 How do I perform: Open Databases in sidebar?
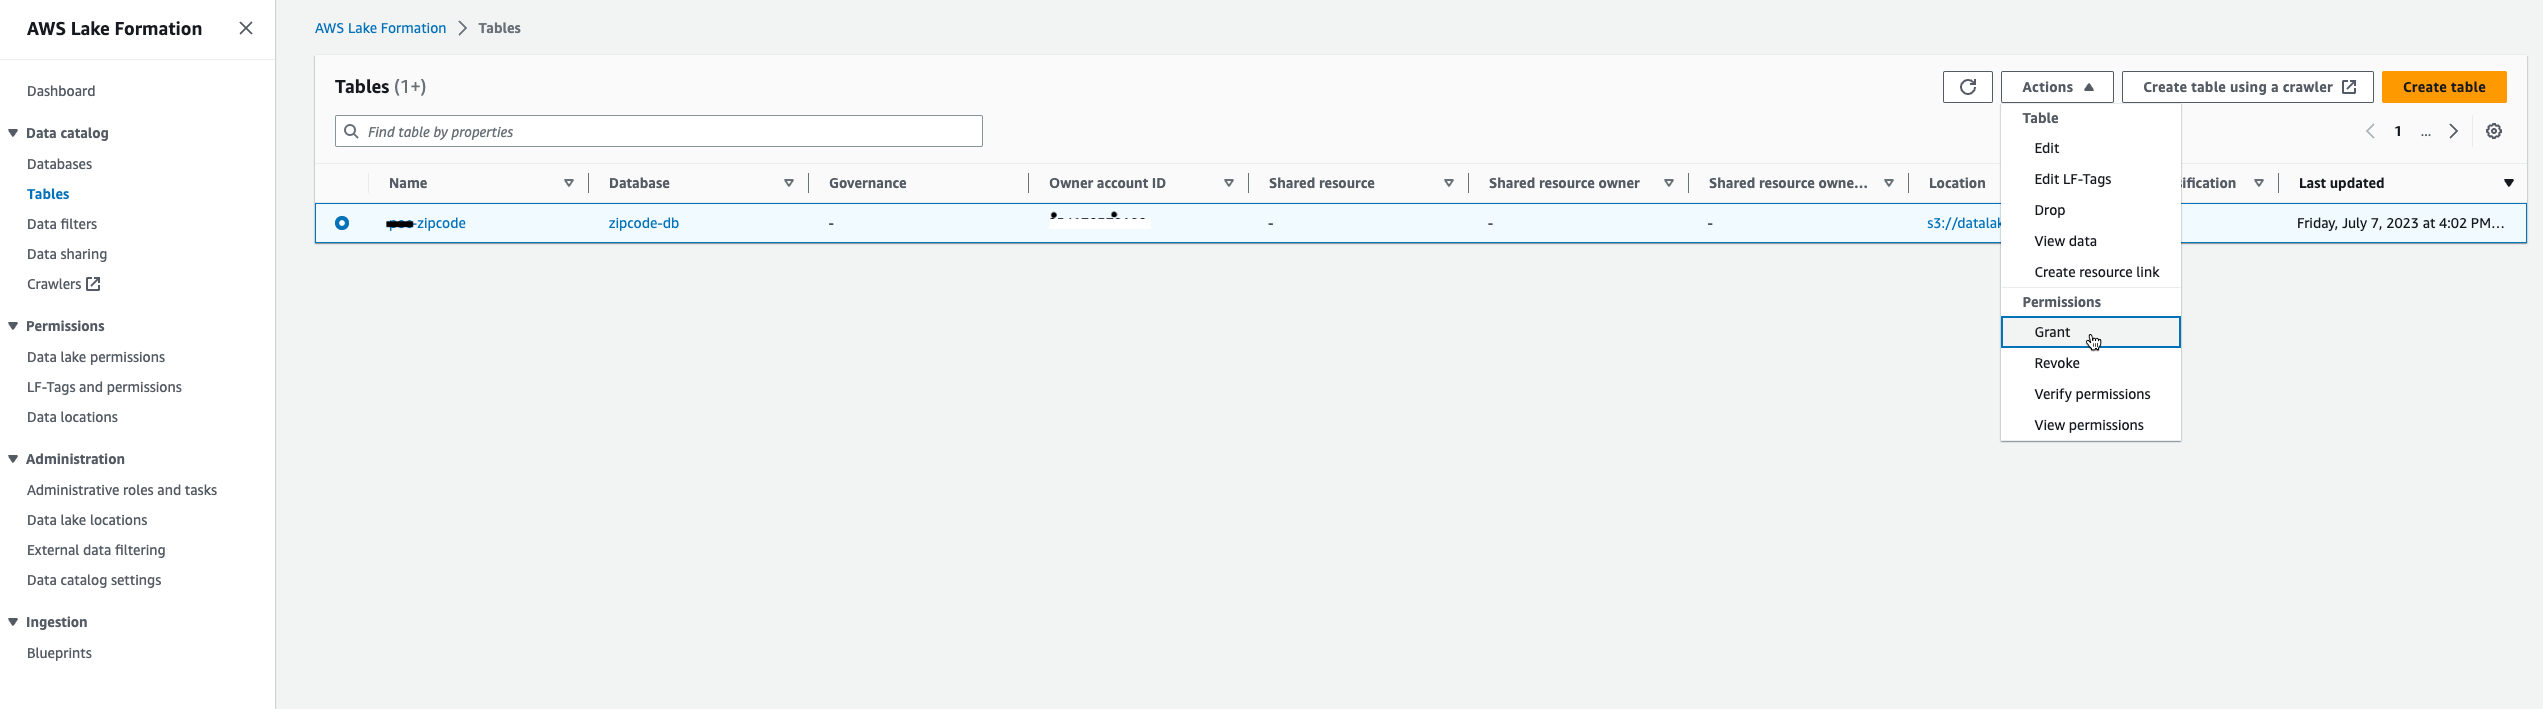[59, 164]
